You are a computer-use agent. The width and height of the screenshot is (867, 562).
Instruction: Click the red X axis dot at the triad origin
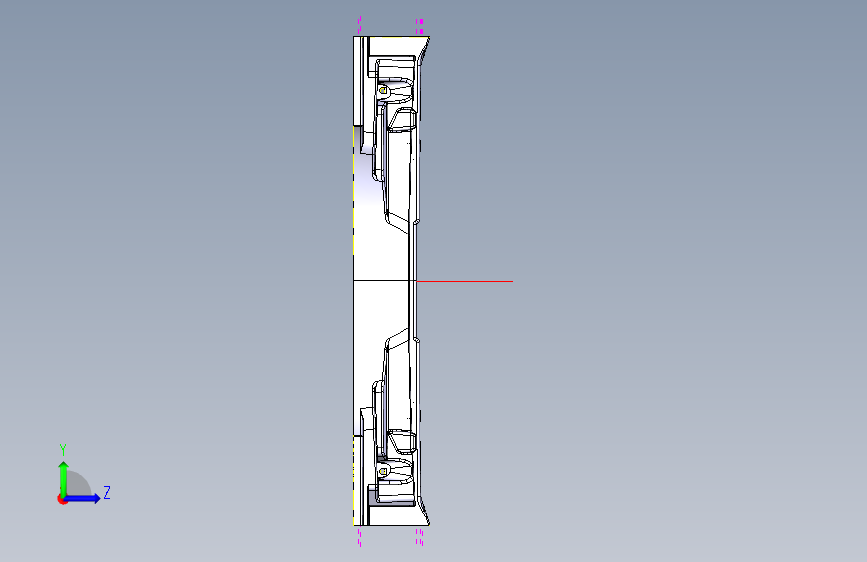click(x=62, y=499)
